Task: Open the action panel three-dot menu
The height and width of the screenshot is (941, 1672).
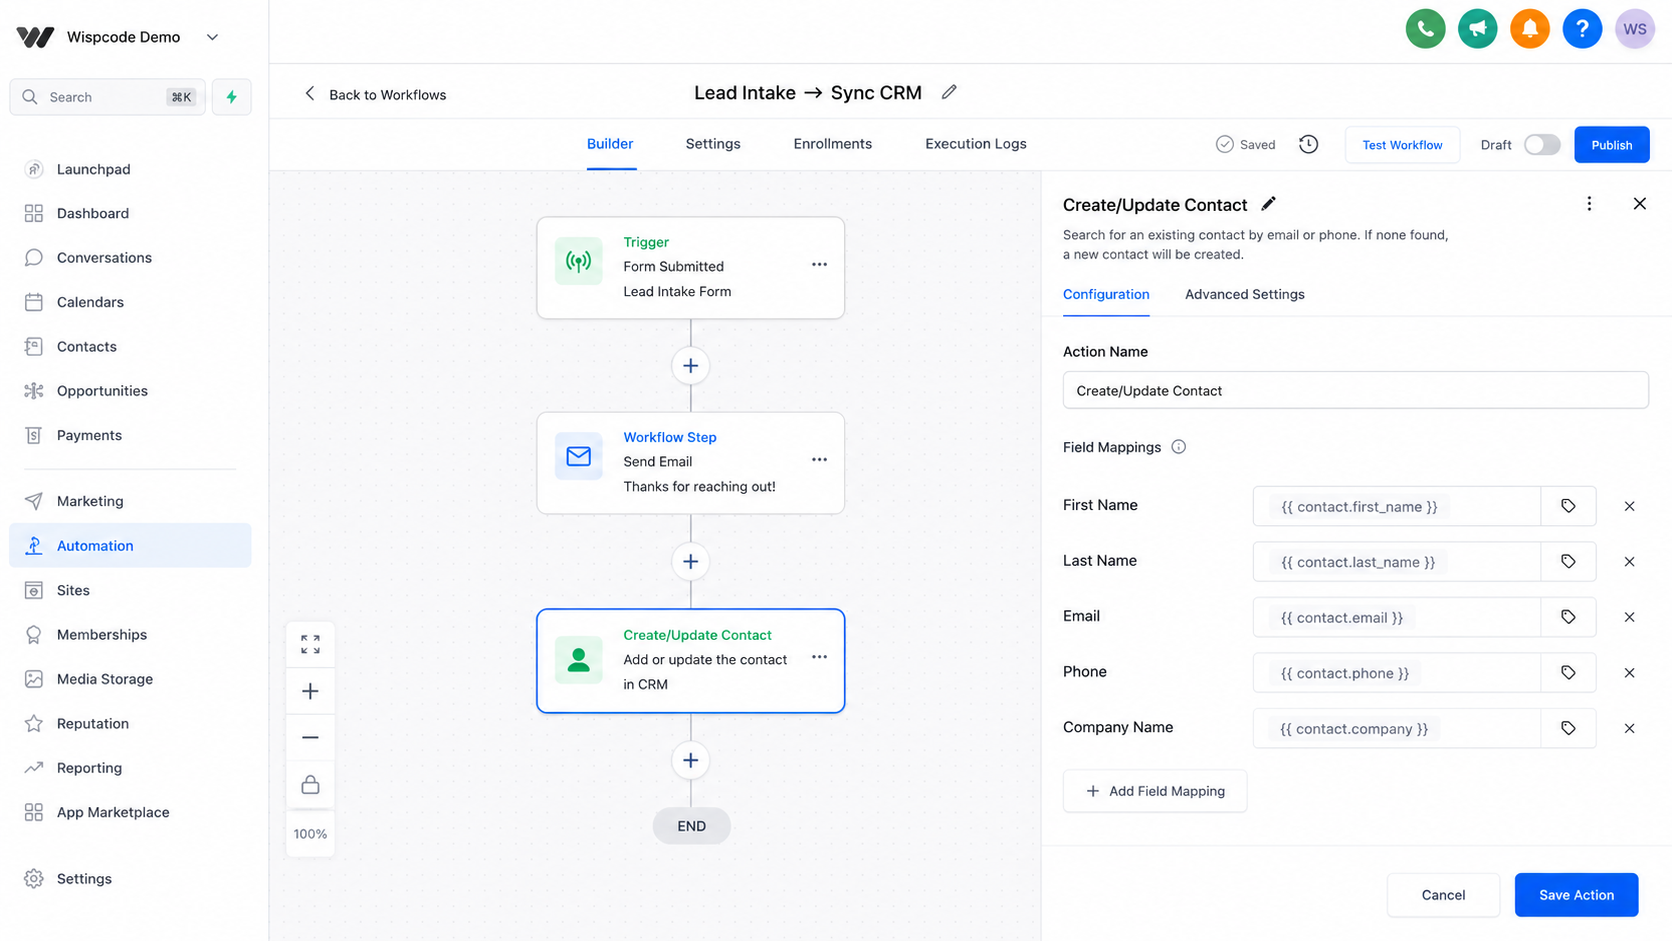Action: [1589, 204]
